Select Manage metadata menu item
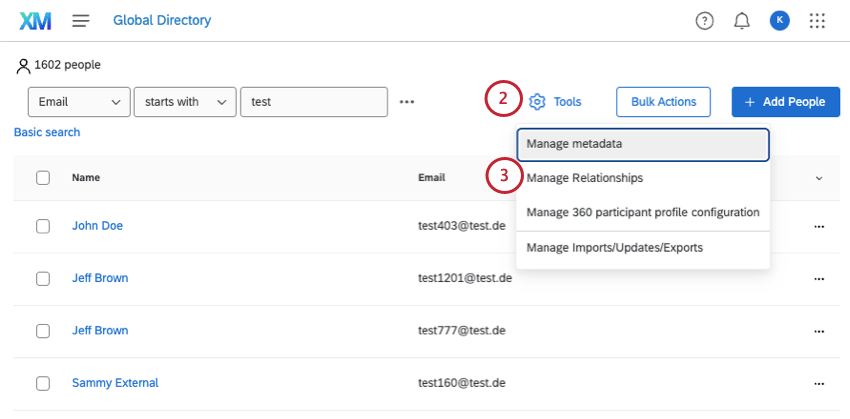This screenshot has height=419, width=850. (643, 144)
